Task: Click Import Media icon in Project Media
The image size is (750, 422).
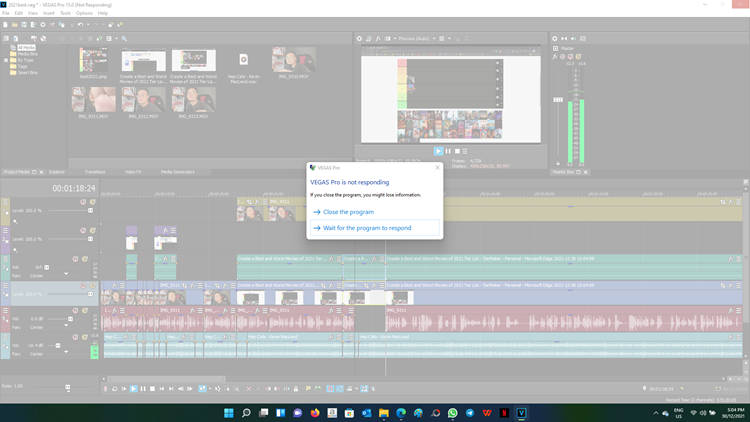Action: (6, 39)
